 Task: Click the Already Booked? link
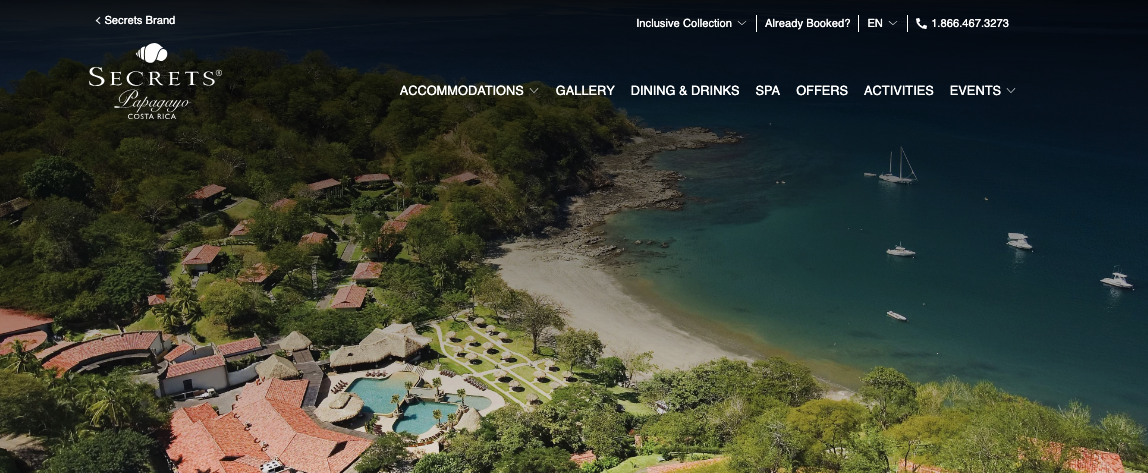tap(808, 23)
